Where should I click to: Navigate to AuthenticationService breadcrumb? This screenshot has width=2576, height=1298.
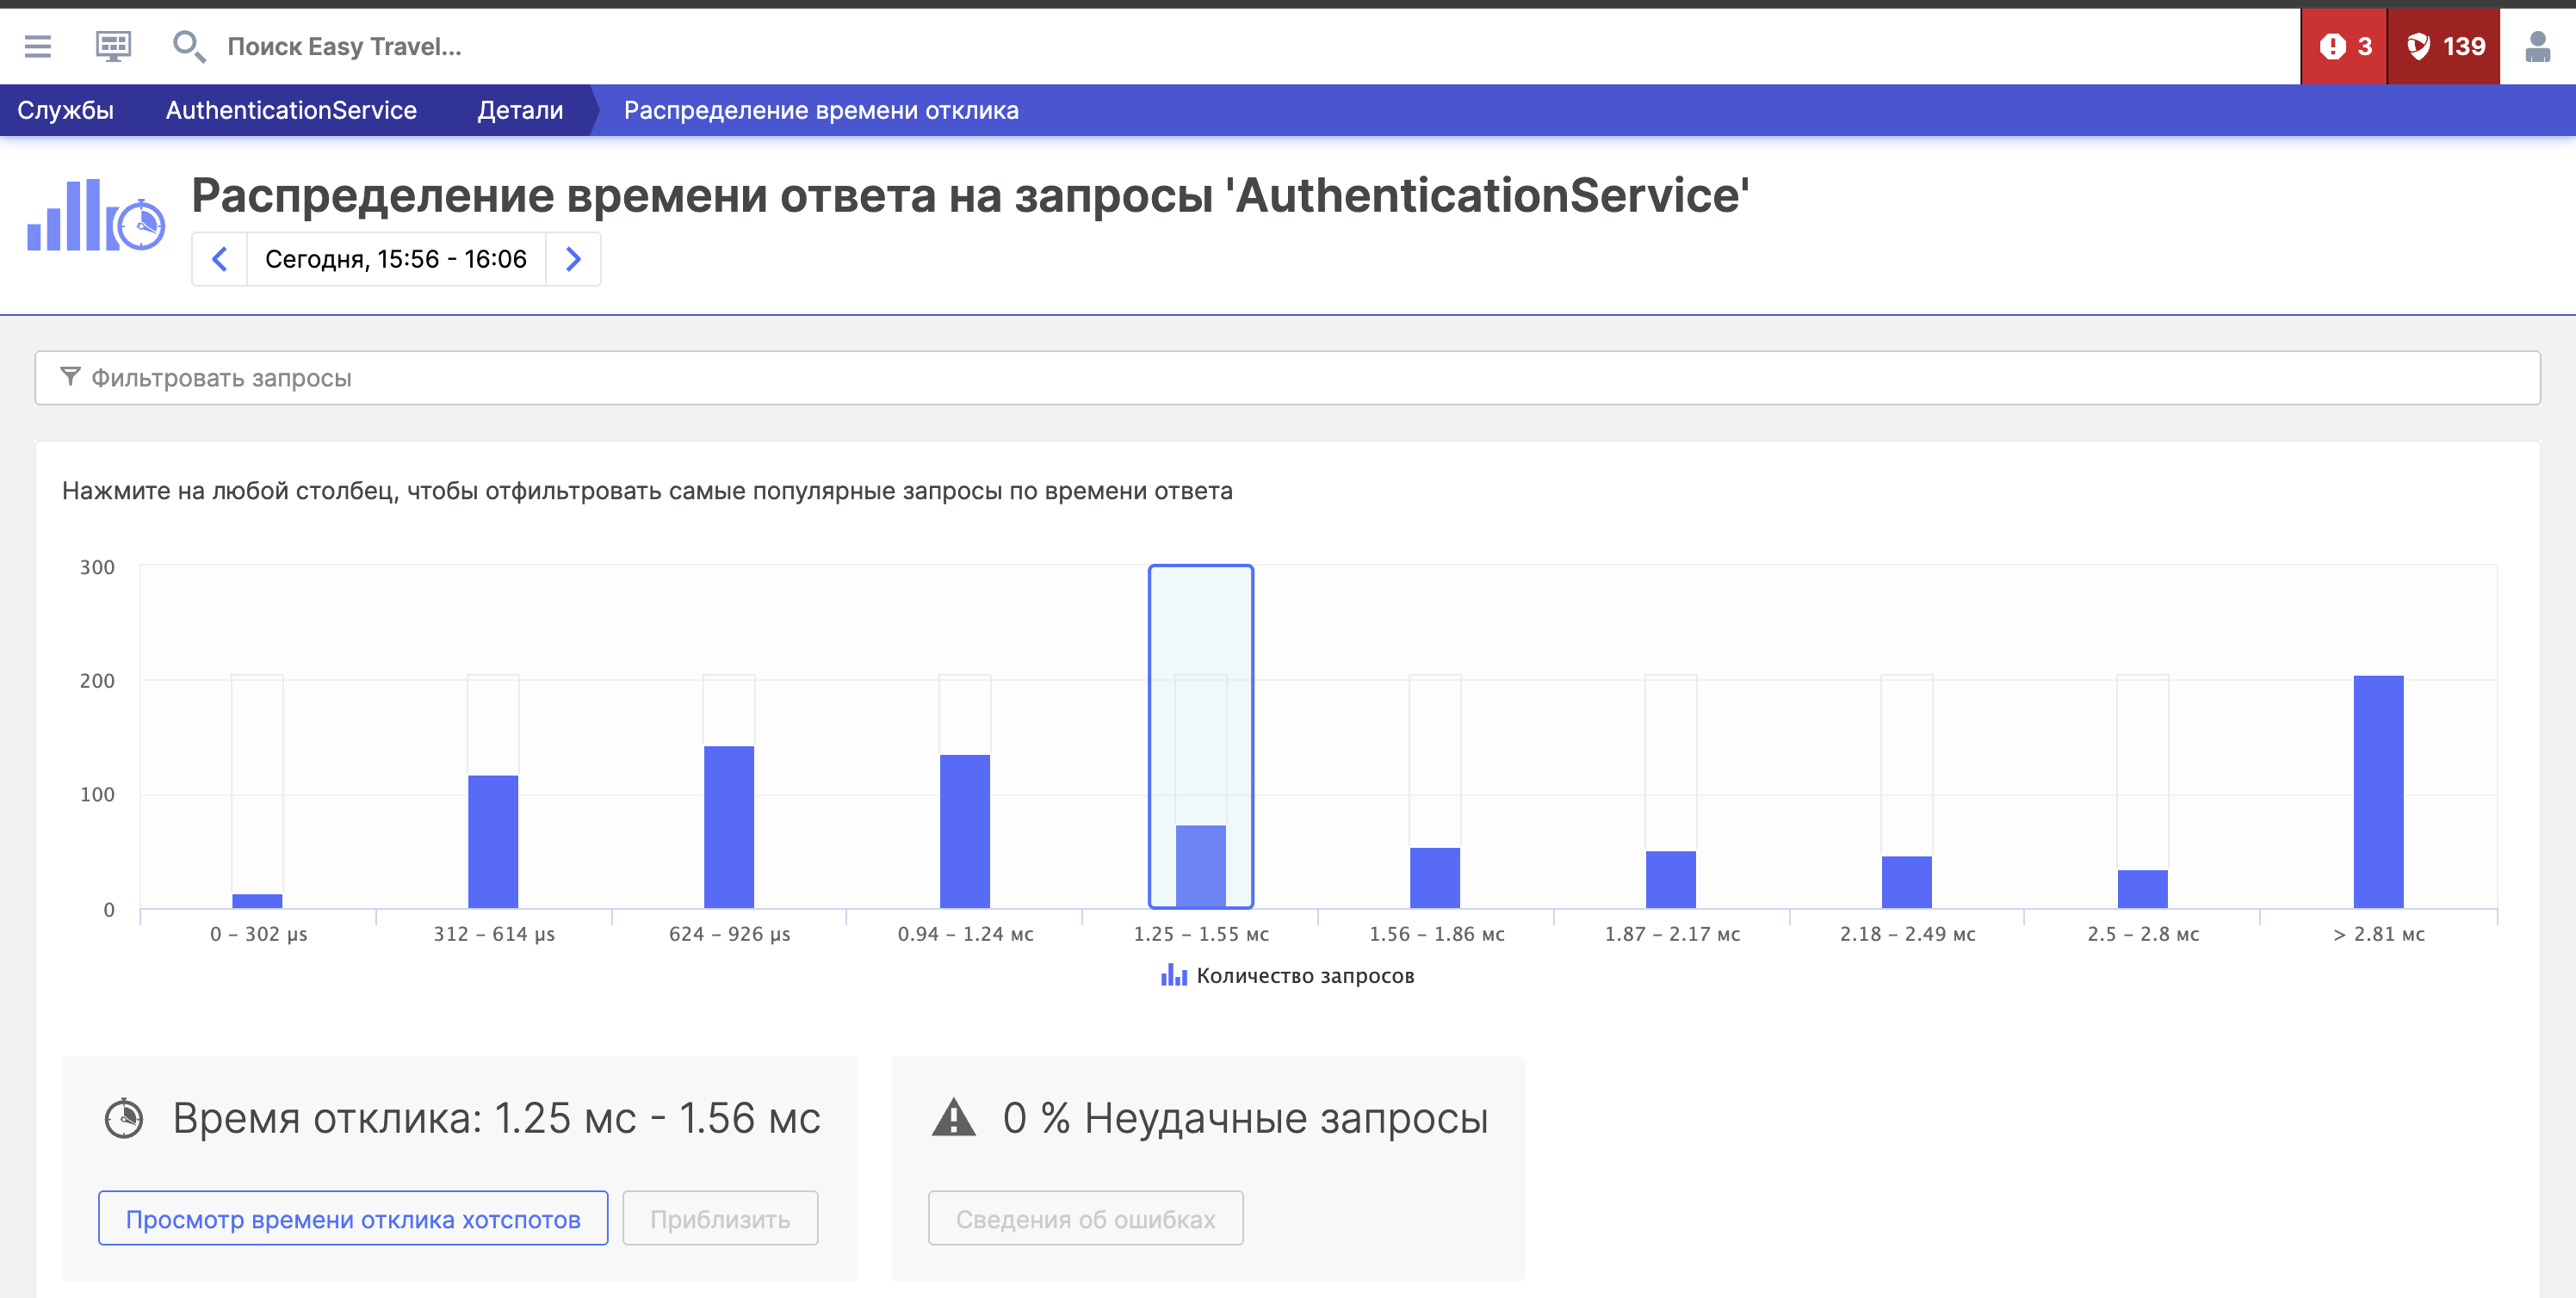click(291, 110)
